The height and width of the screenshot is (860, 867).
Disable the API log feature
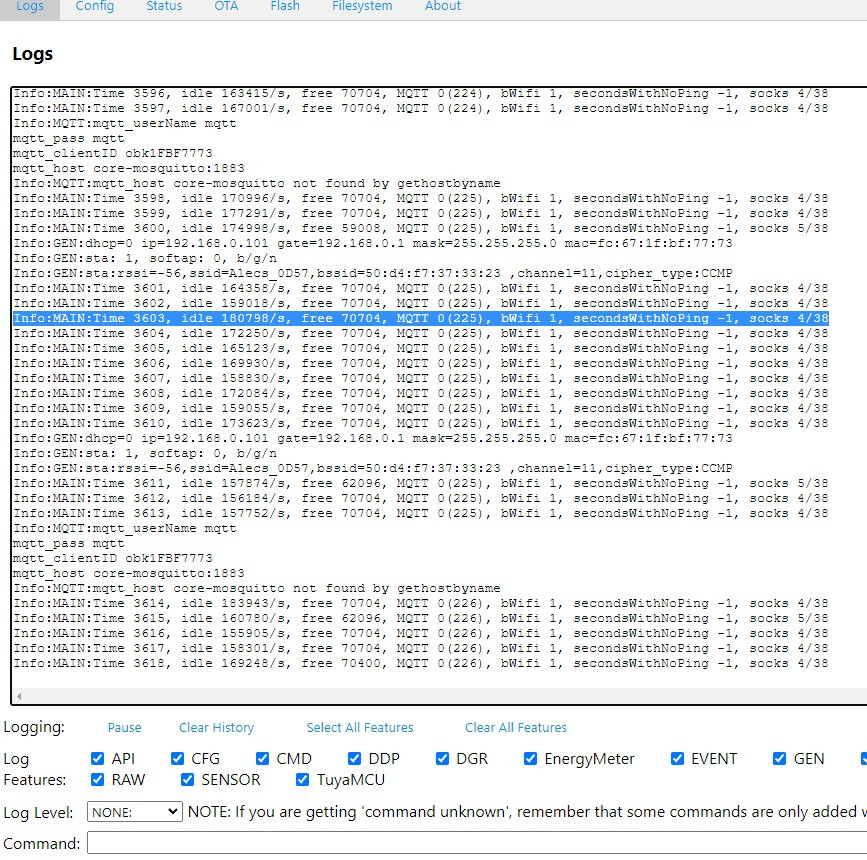(97, 758)
